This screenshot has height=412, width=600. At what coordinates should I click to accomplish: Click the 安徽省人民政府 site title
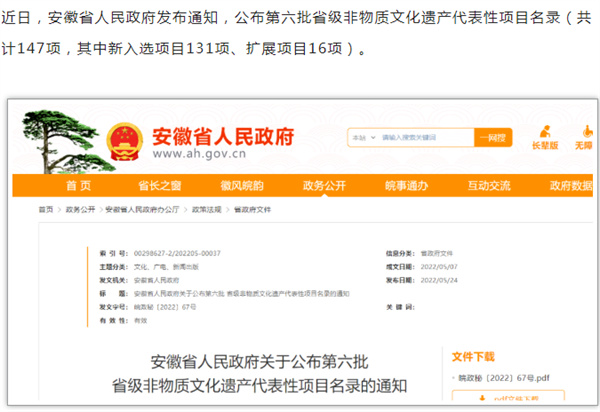pos(223,137)
